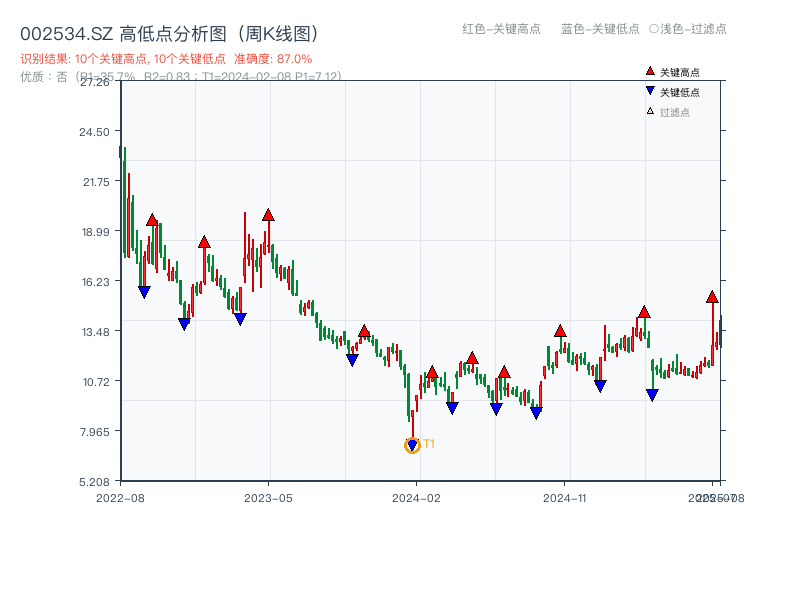Click the red high marker at 2023-05 peak
This screenshot has width=800, height=600.
[x=268, y=215]
